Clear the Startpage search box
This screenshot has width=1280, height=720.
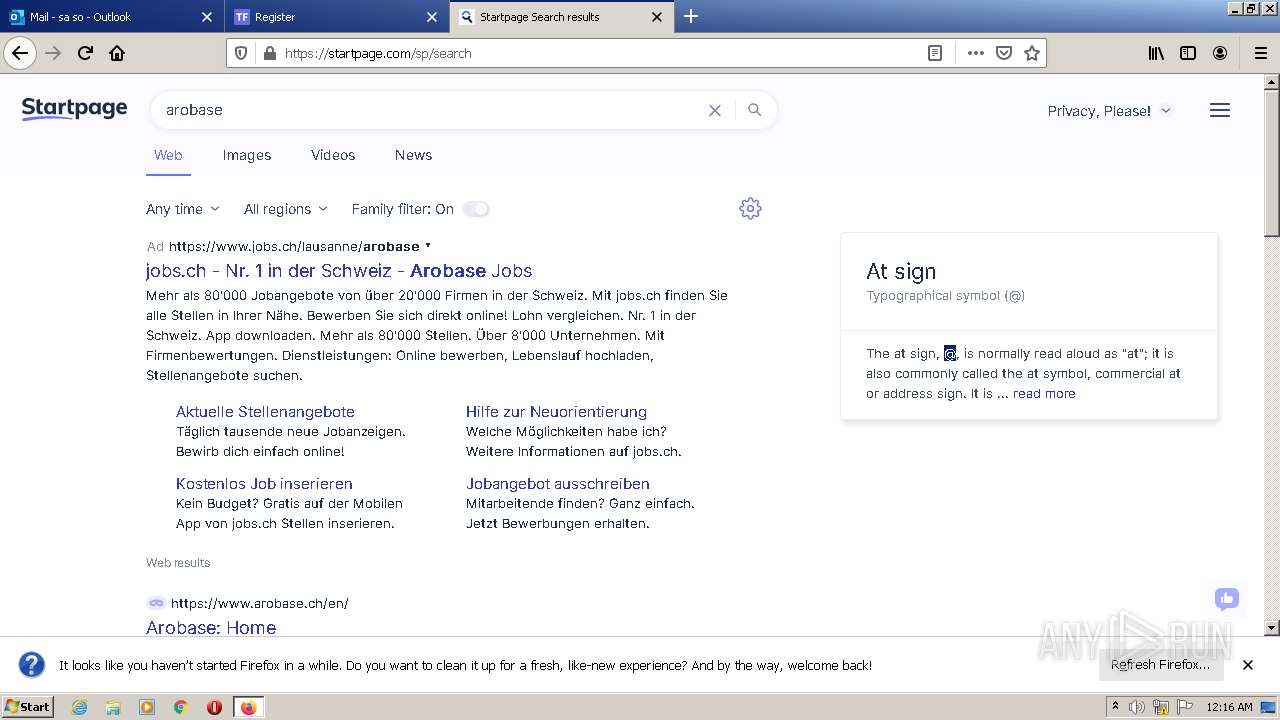[715, 110]
